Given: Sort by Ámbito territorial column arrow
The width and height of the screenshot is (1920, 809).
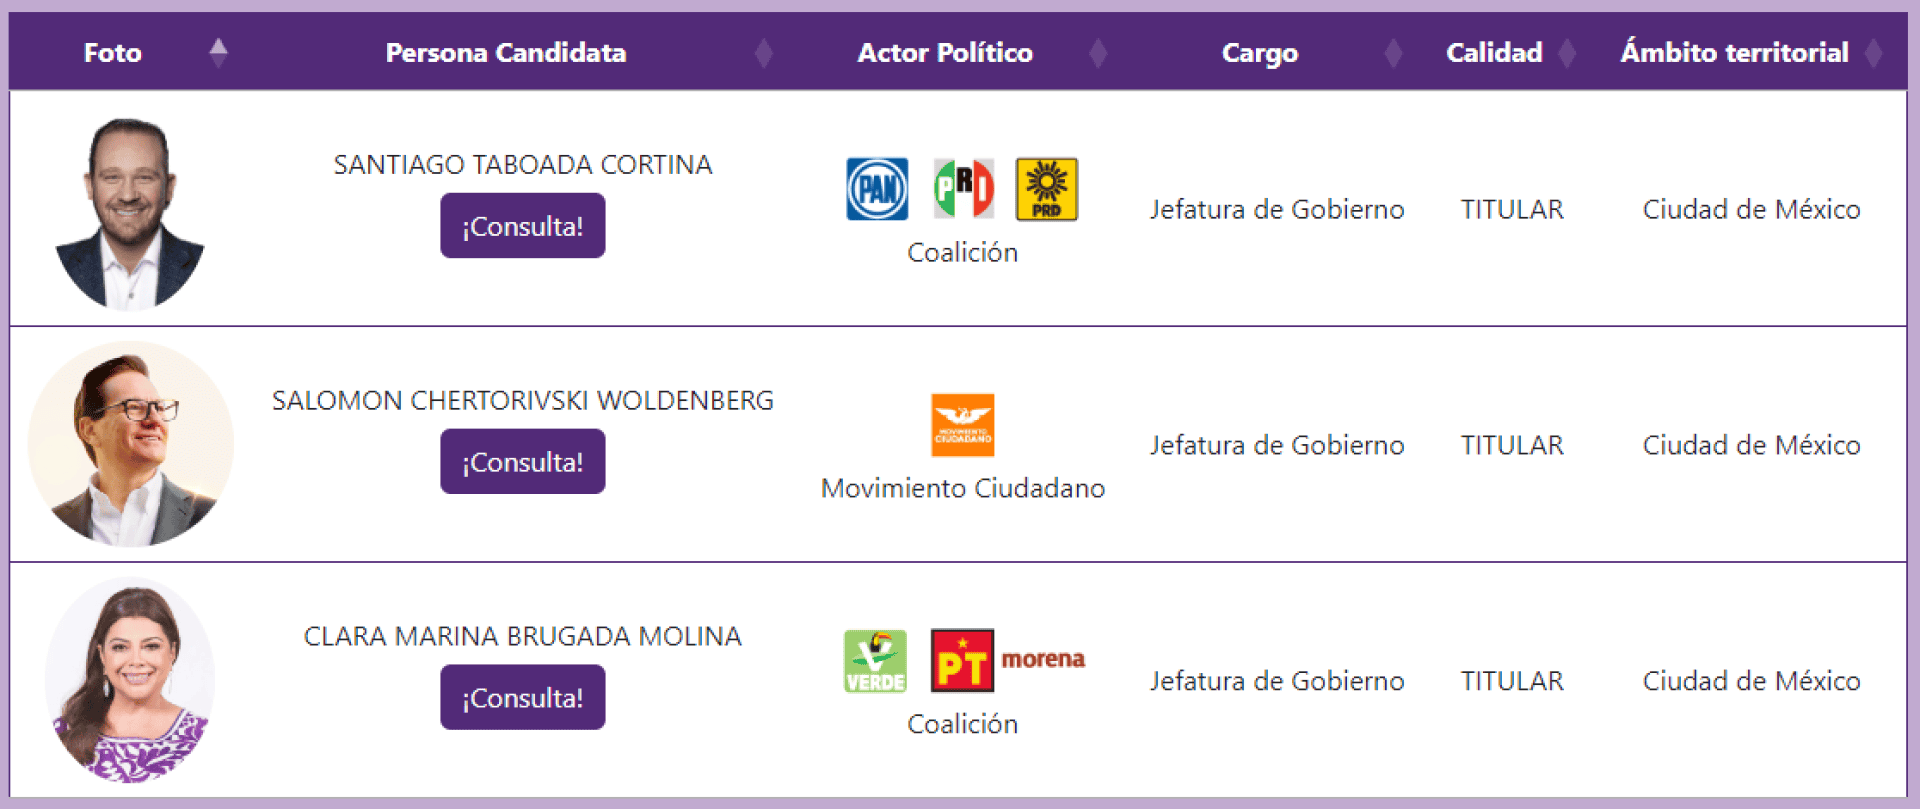Looking at the screenshot, I should click(x=1873, y=52).
